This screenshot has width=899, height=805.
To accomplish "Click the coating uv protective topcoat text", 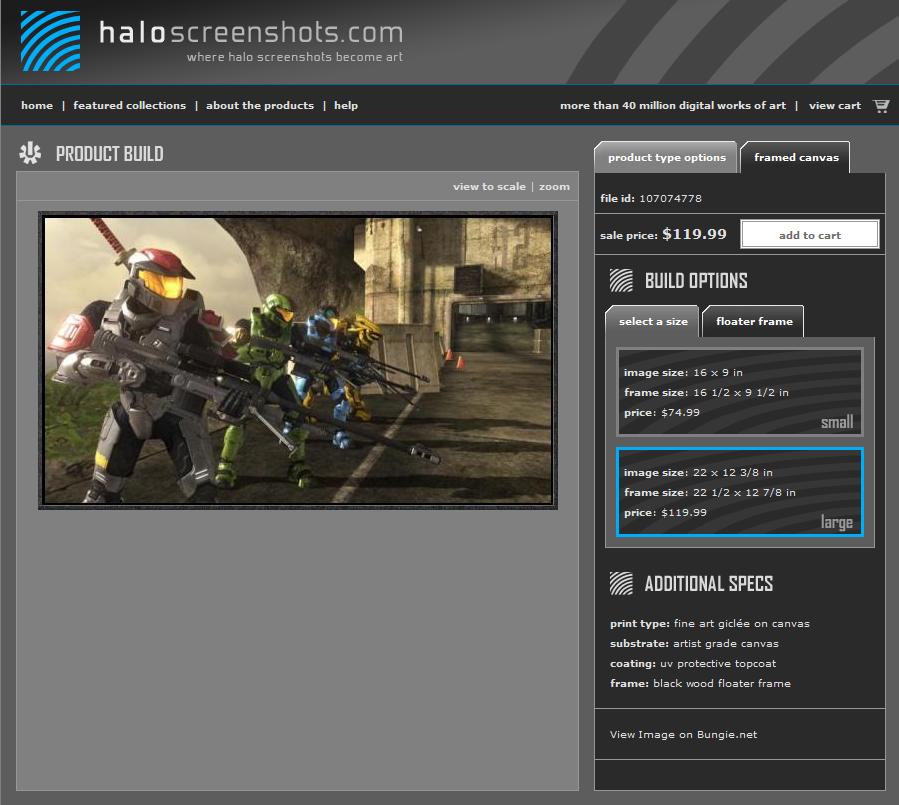I will (x=693, y=663).
